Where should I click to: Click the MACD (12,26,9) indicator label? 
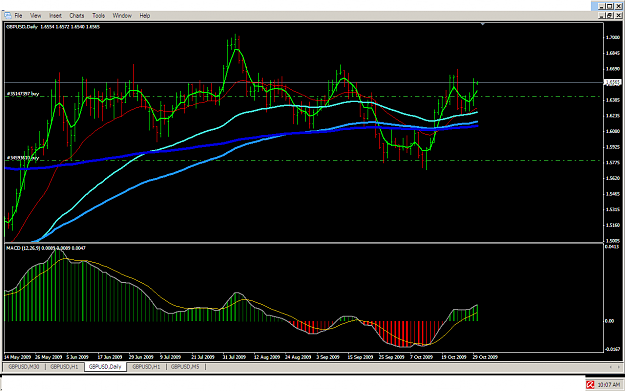[46, 248]
